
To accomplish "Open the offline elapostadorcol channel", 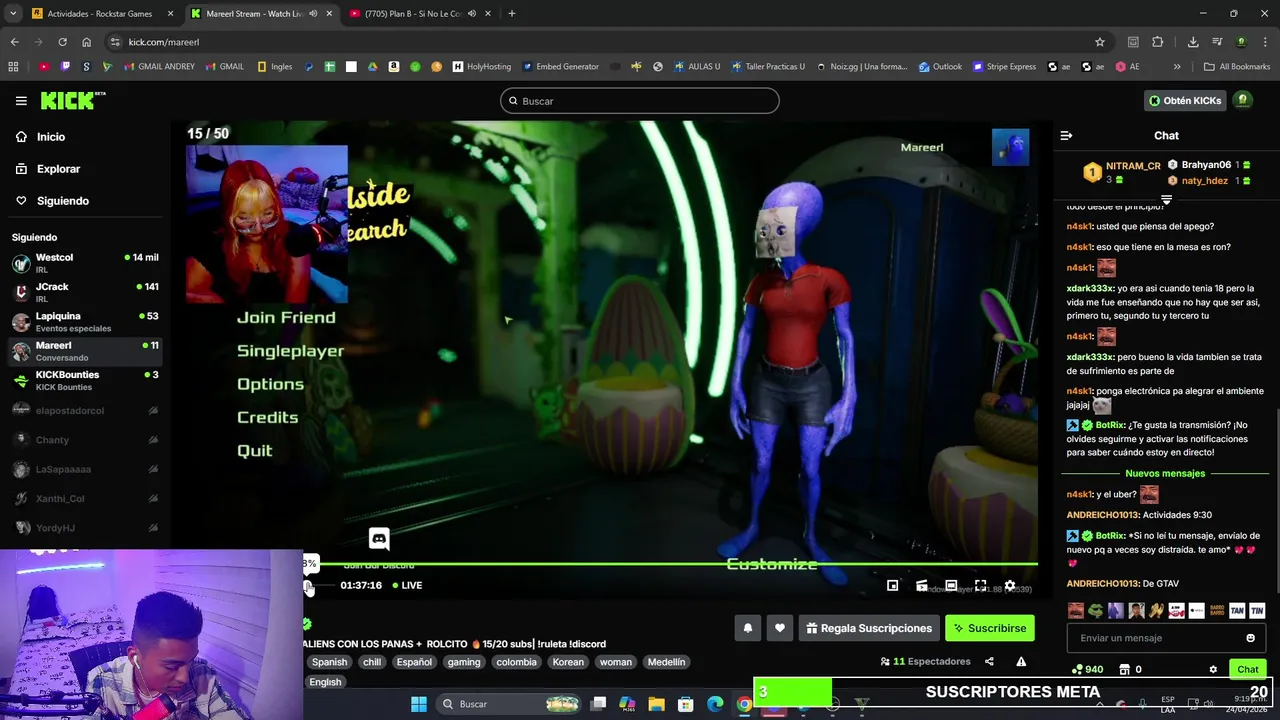I will (85, 410).
